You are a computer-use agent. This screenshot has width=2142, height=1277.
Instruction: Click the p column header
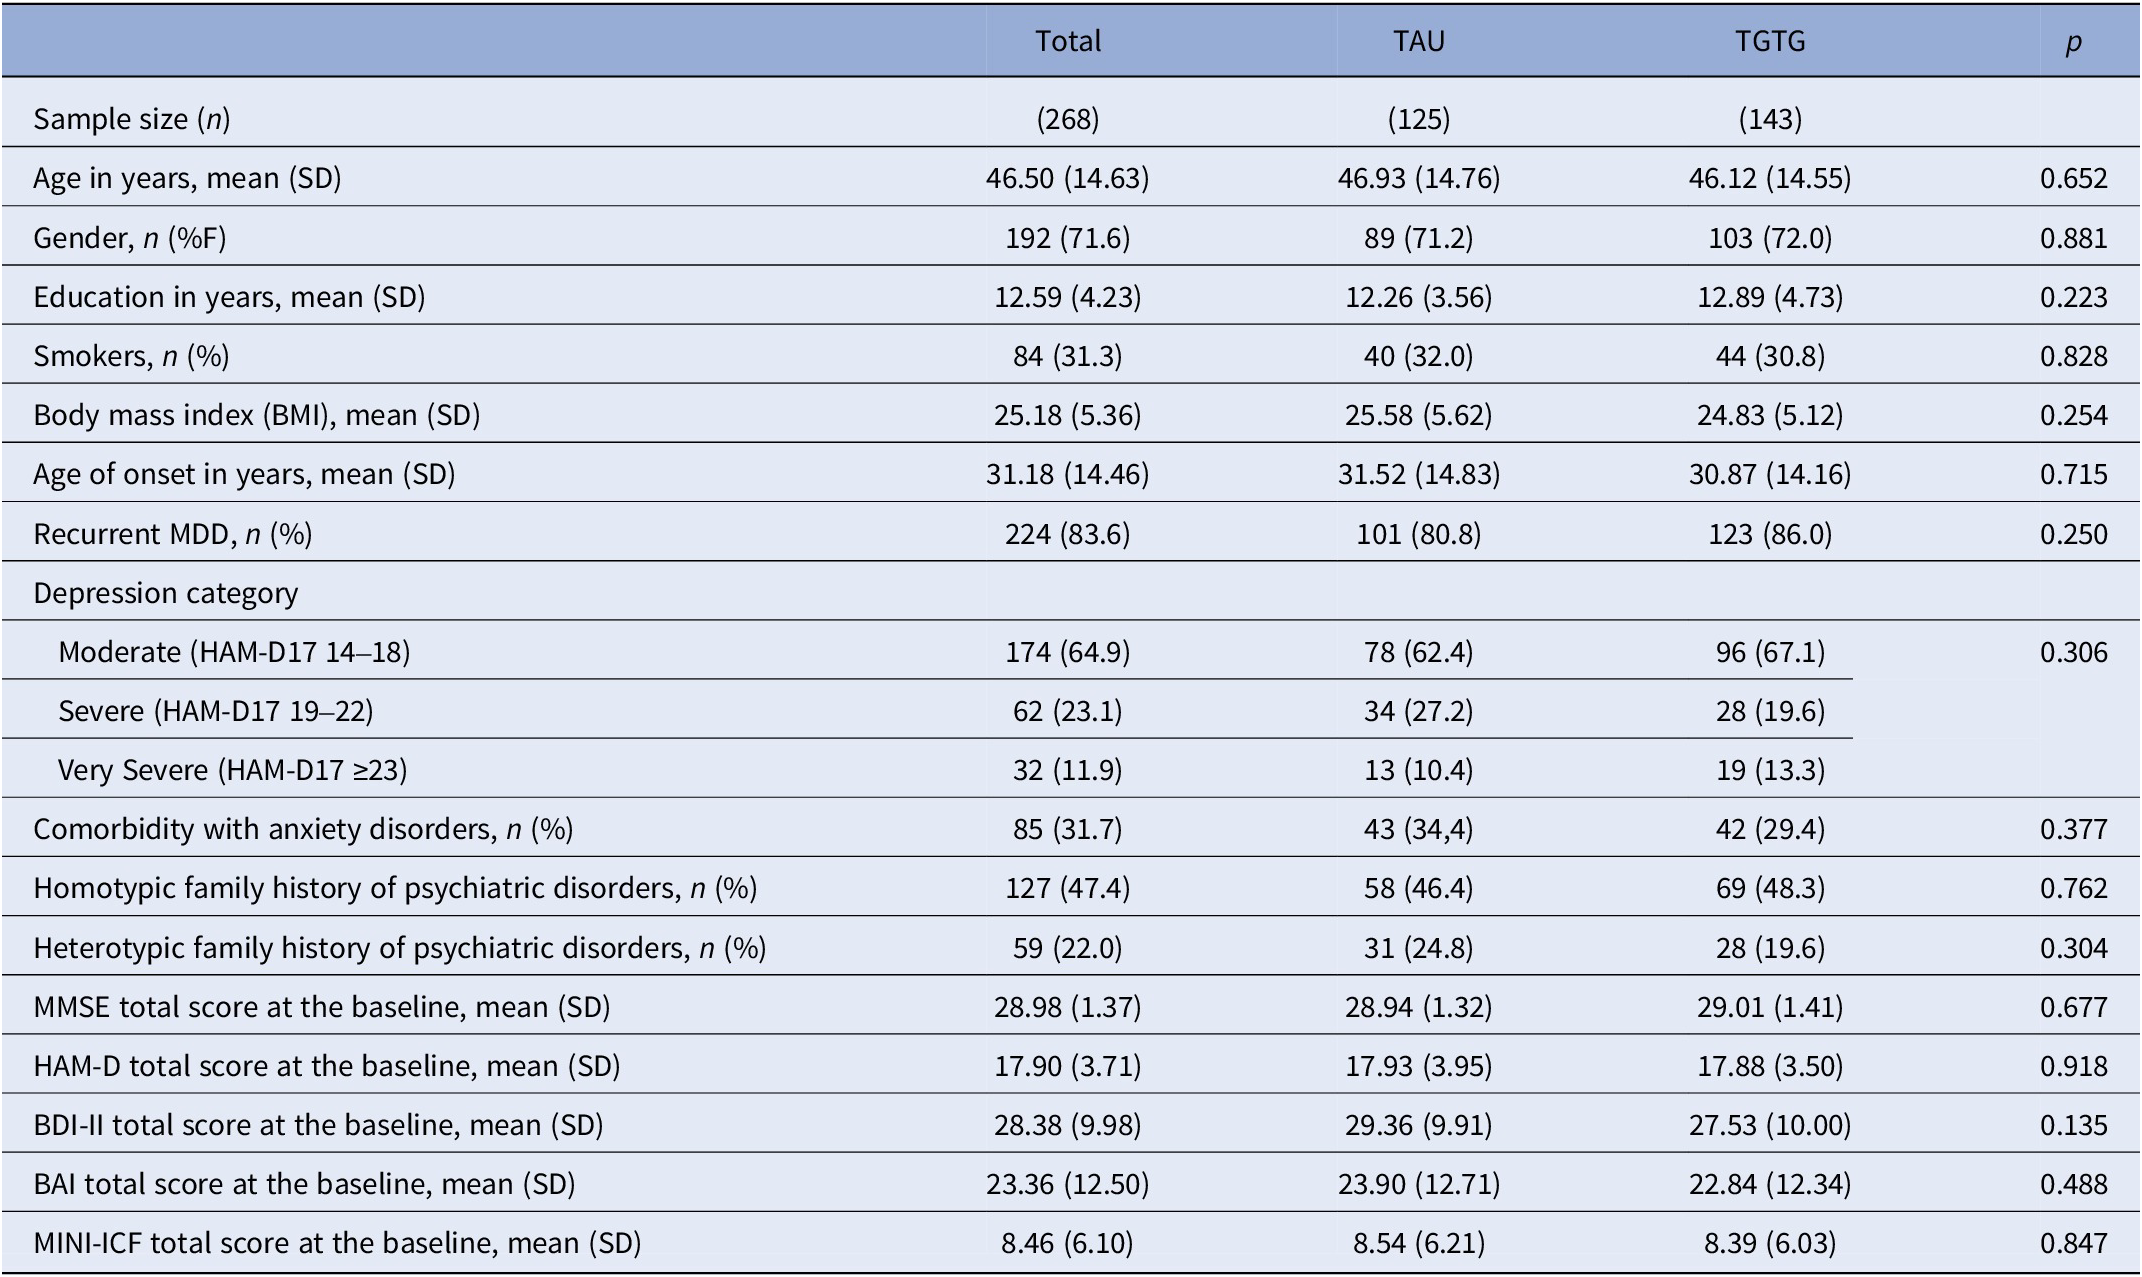point(2073,42)
